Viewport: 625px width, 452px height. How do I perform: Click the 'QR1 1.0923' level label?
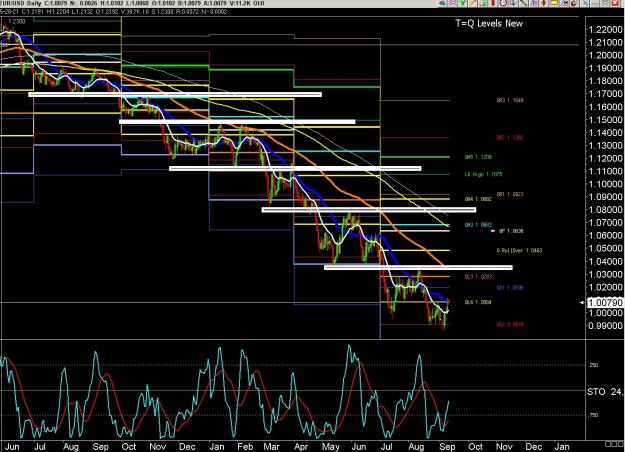510,194
